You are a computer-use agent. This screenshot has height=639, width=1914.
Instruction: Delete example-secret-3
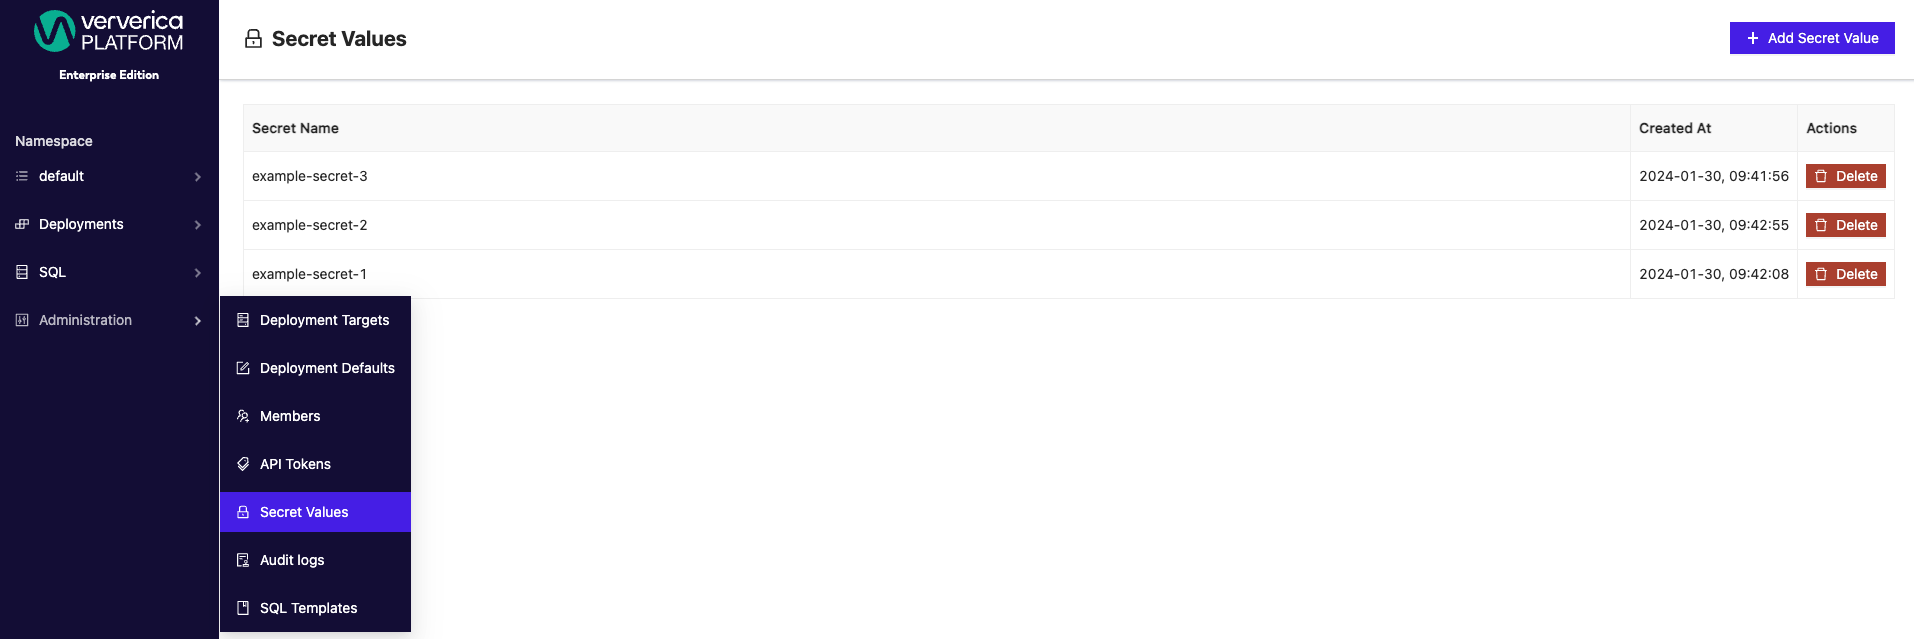pos(1846,176)
